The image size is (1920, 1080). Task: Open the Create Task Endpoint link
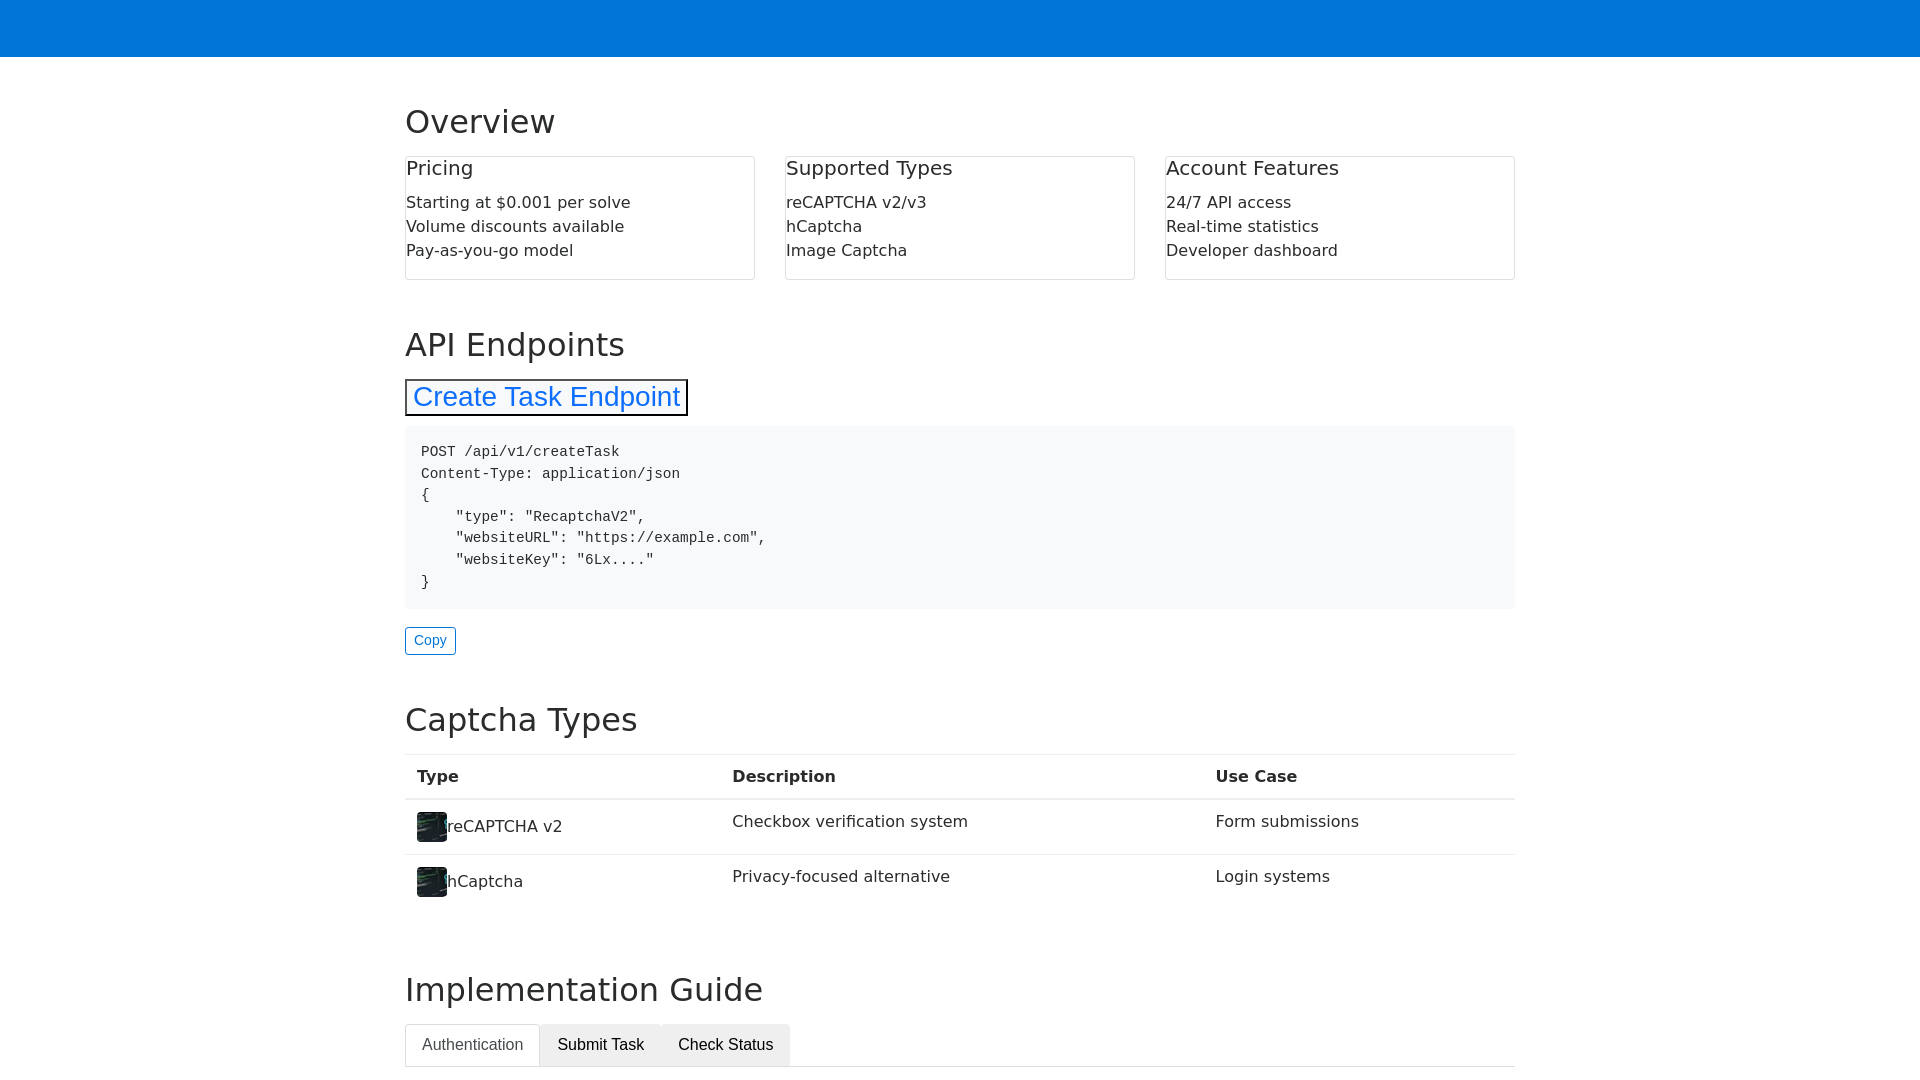coord(546,397)
